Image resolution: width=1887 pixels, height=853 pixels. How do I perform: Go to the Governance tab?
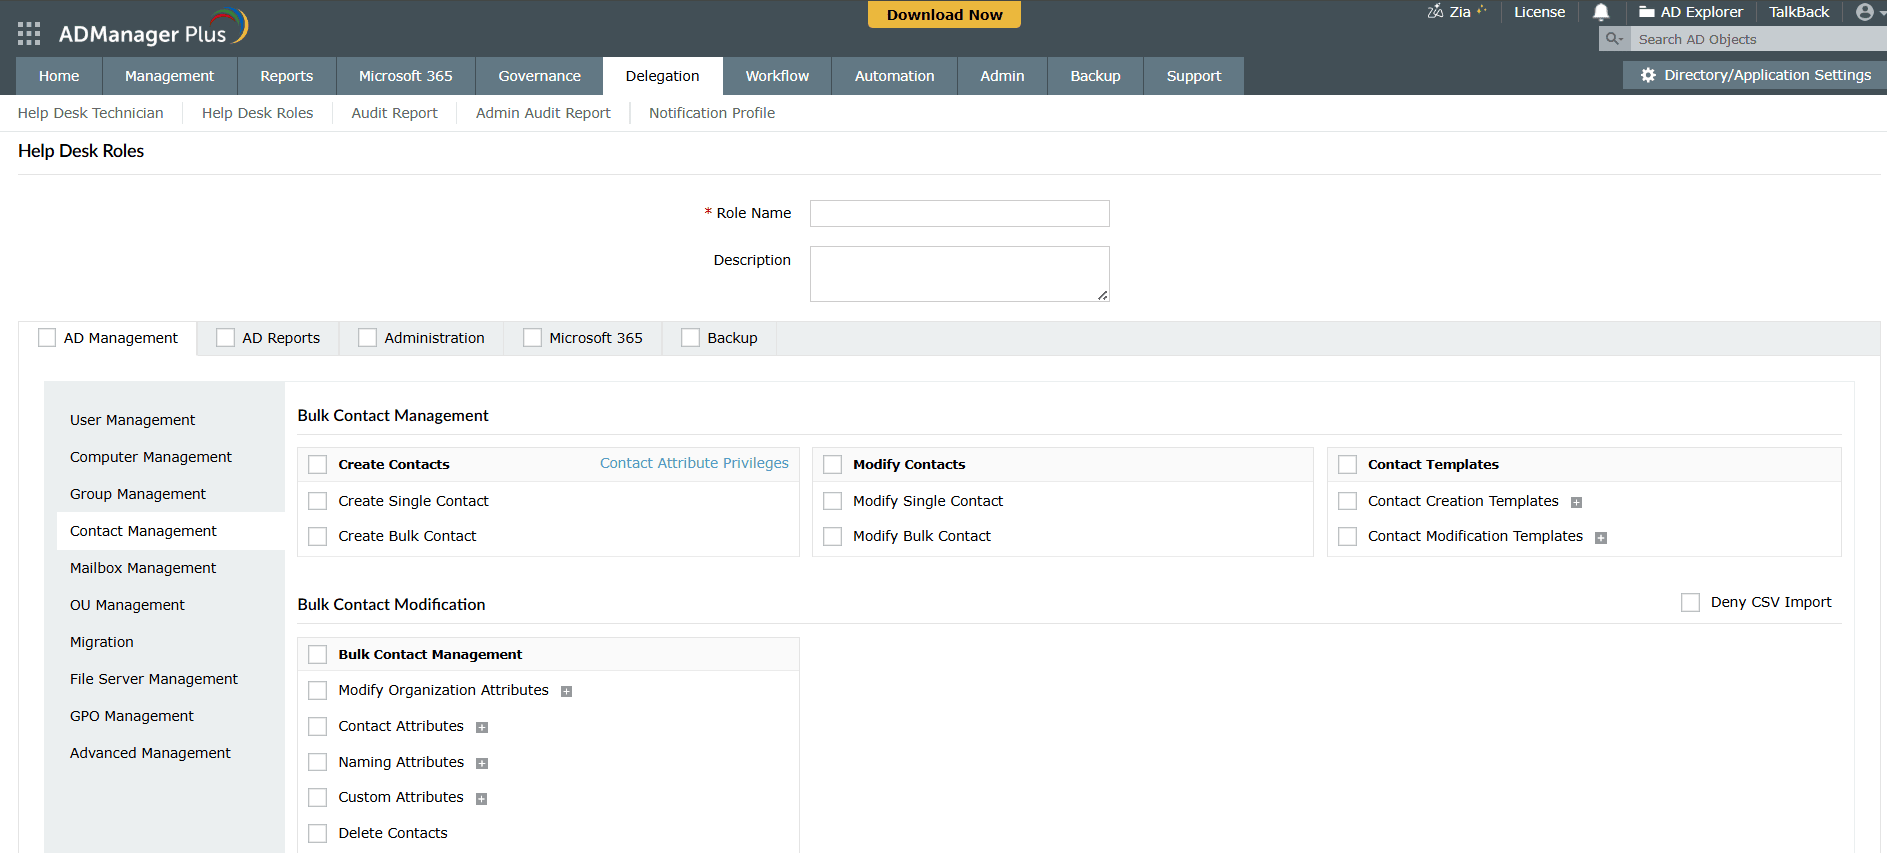(539, 76)
